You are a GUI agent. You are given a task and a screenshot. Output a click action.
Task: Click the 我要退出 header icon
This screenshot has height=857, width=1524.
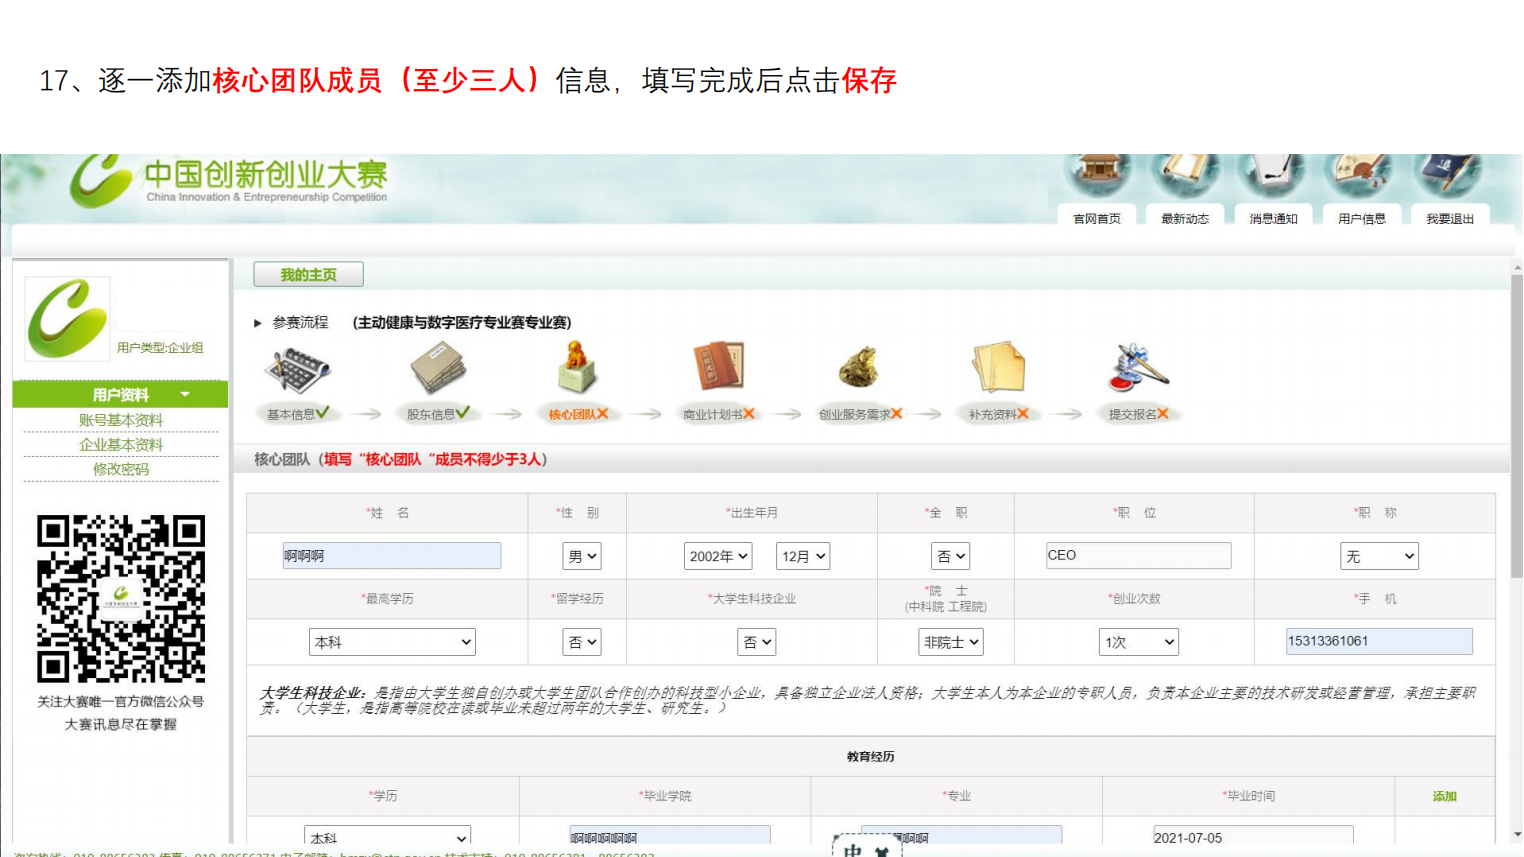1448,176
